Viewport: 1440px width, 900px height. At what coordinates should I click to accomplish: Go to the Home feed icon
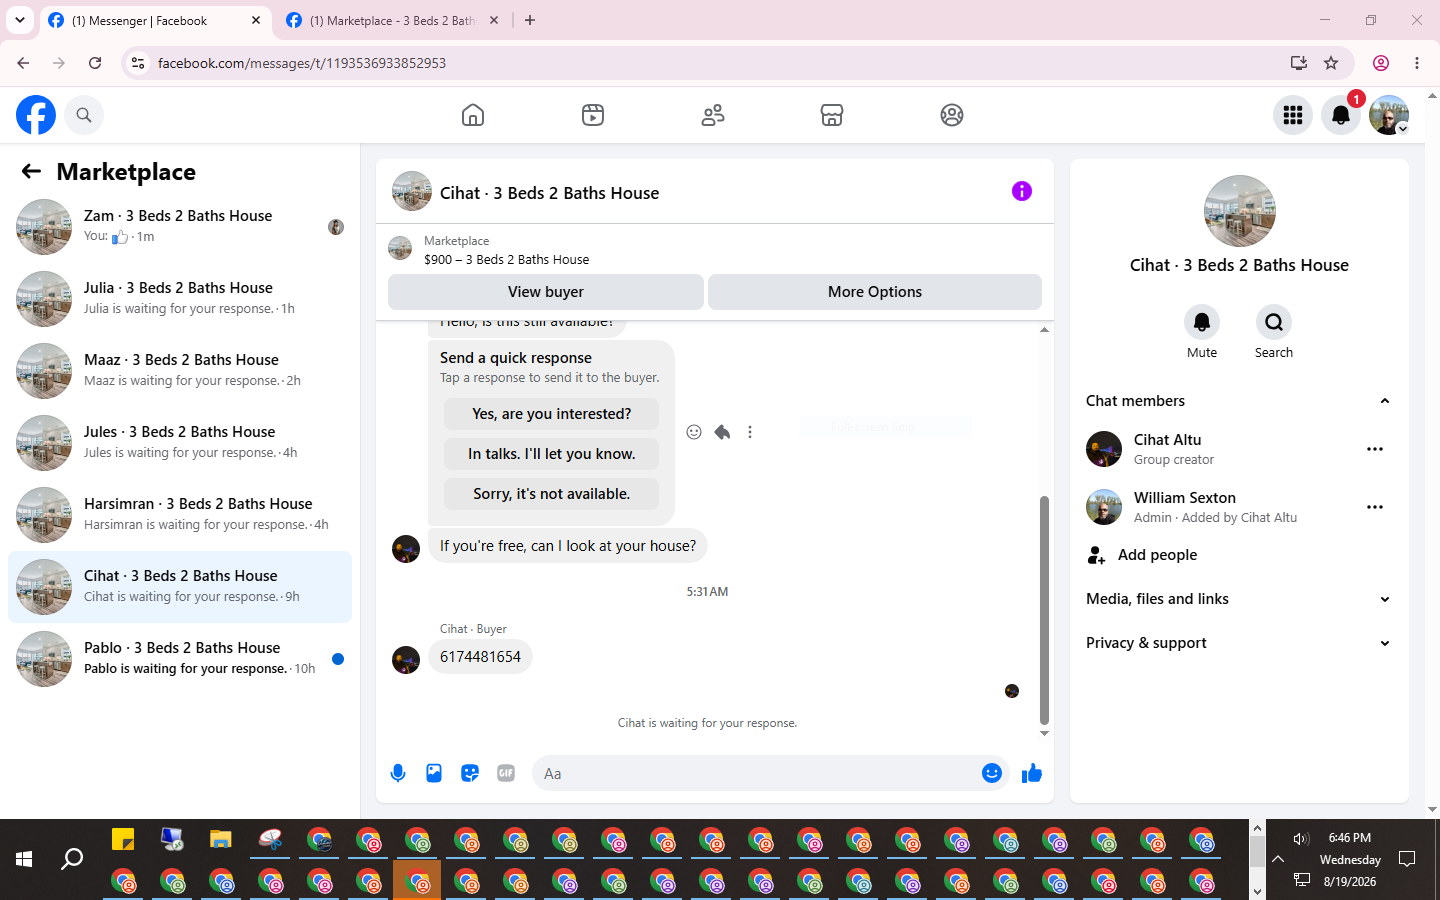tap(473, 115)
